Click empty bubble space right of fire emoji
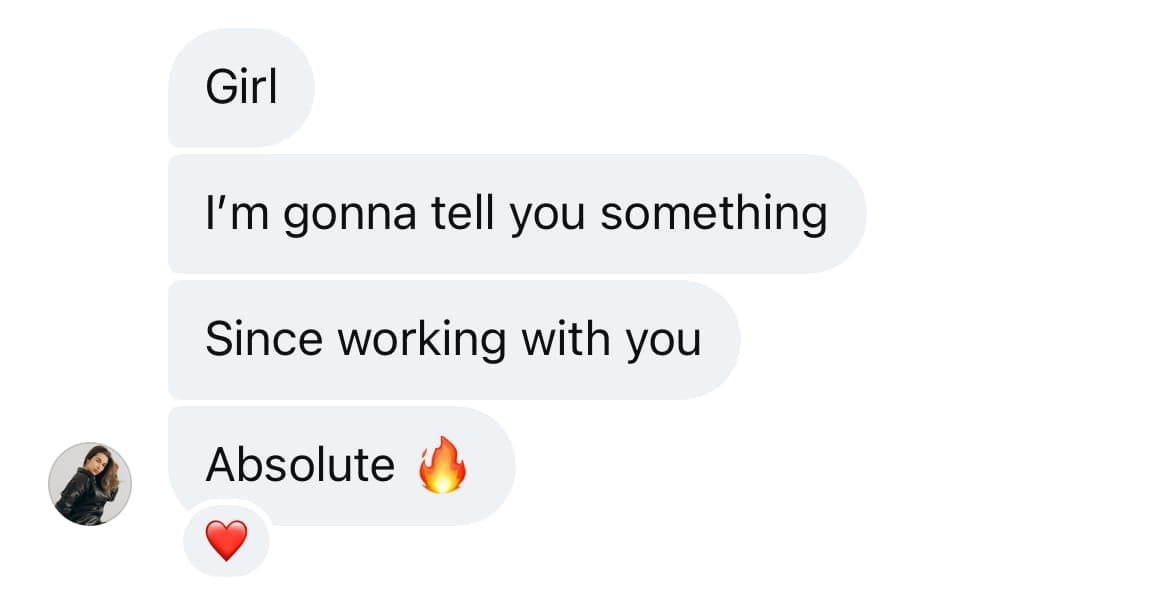 [x=490, y=467]
